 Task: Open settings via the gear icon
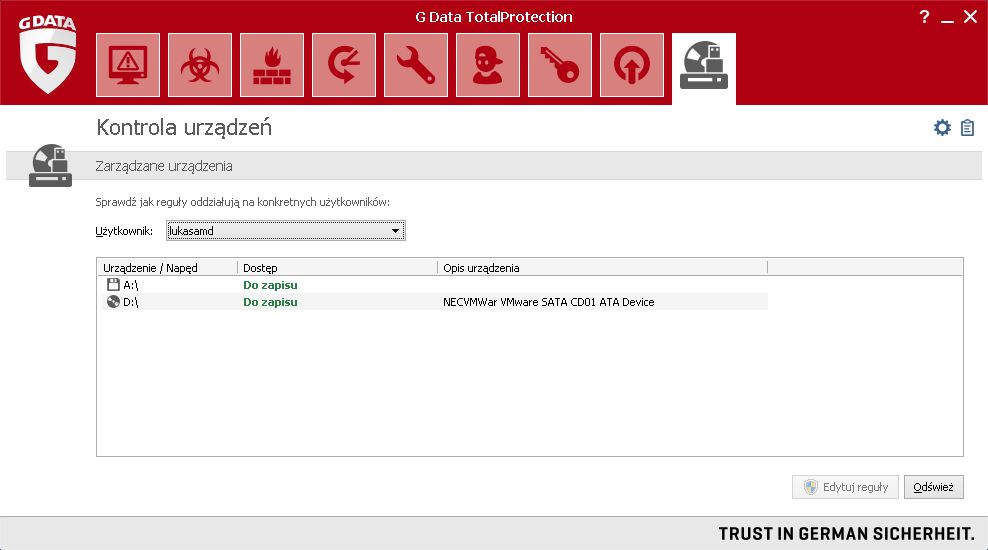(x=942, y=127)
